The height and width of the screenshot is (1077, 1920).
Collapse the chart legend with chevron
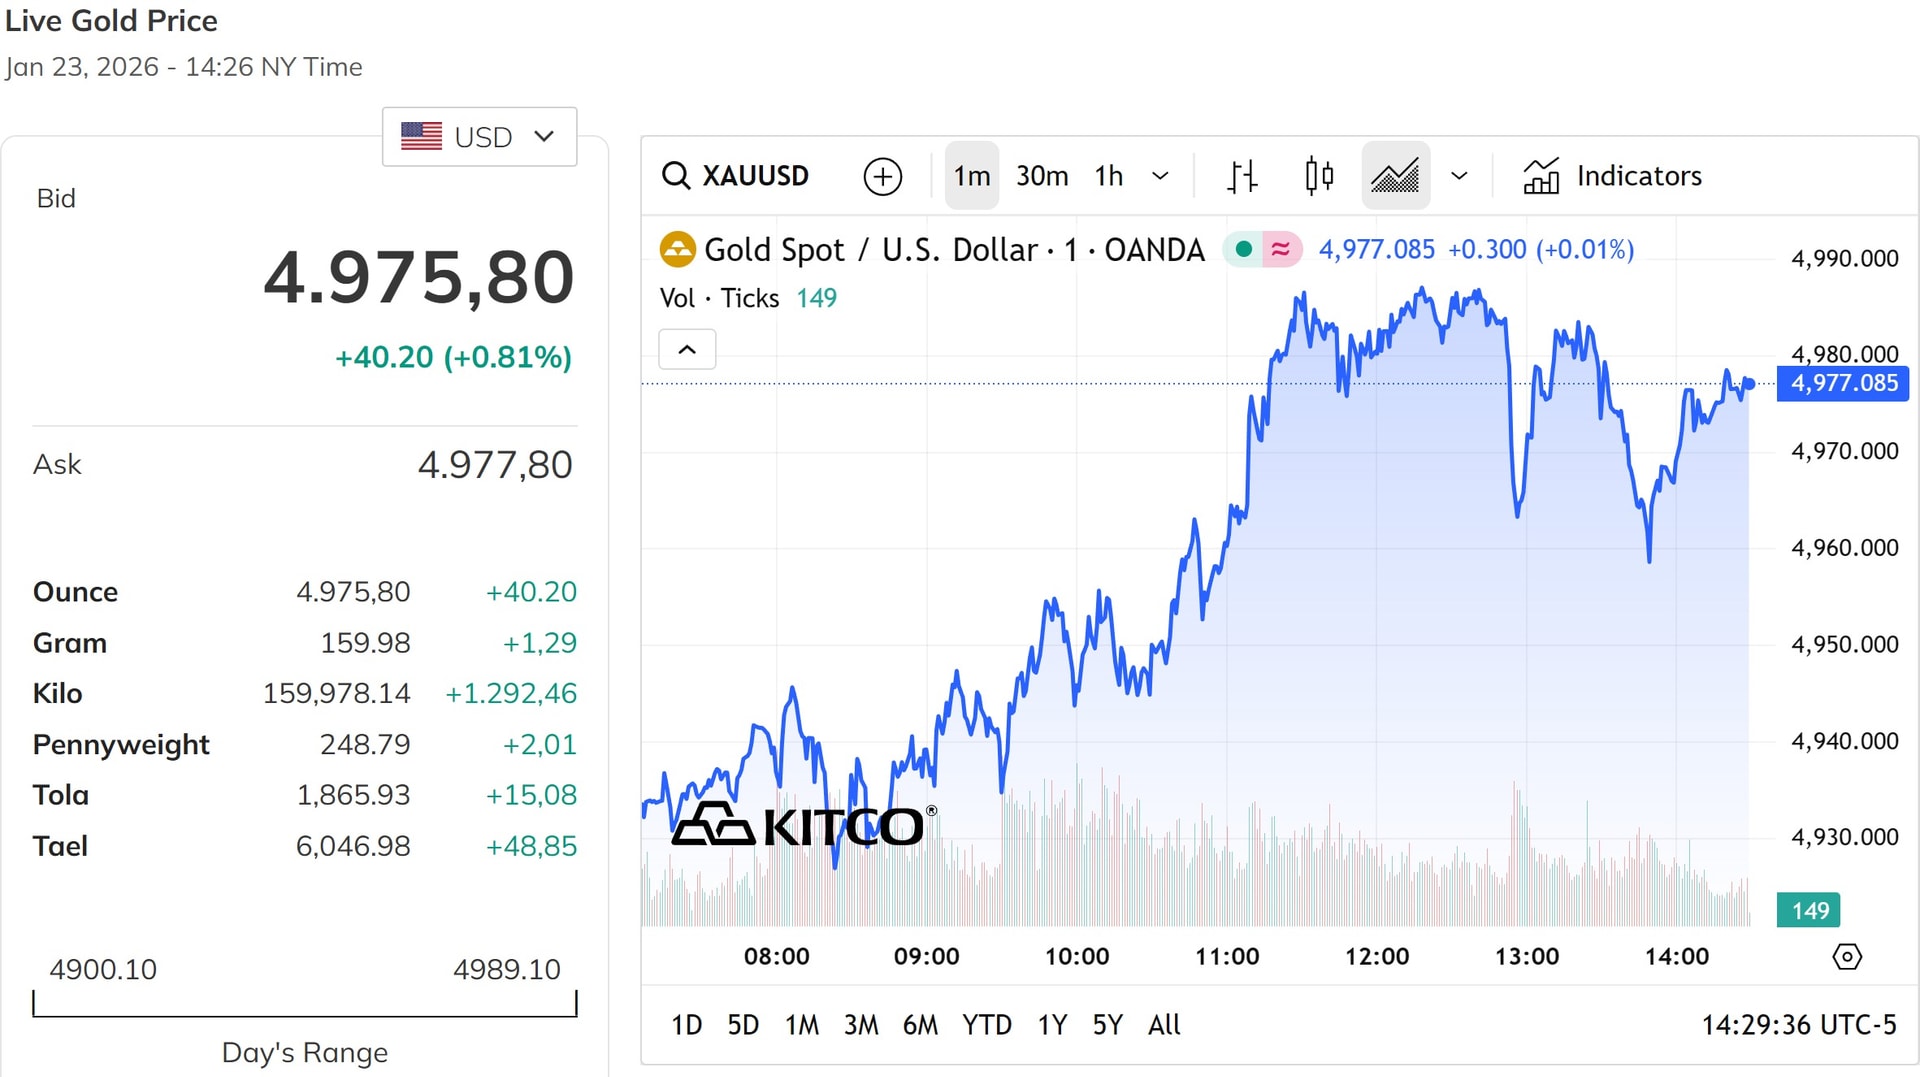(687, 350)
